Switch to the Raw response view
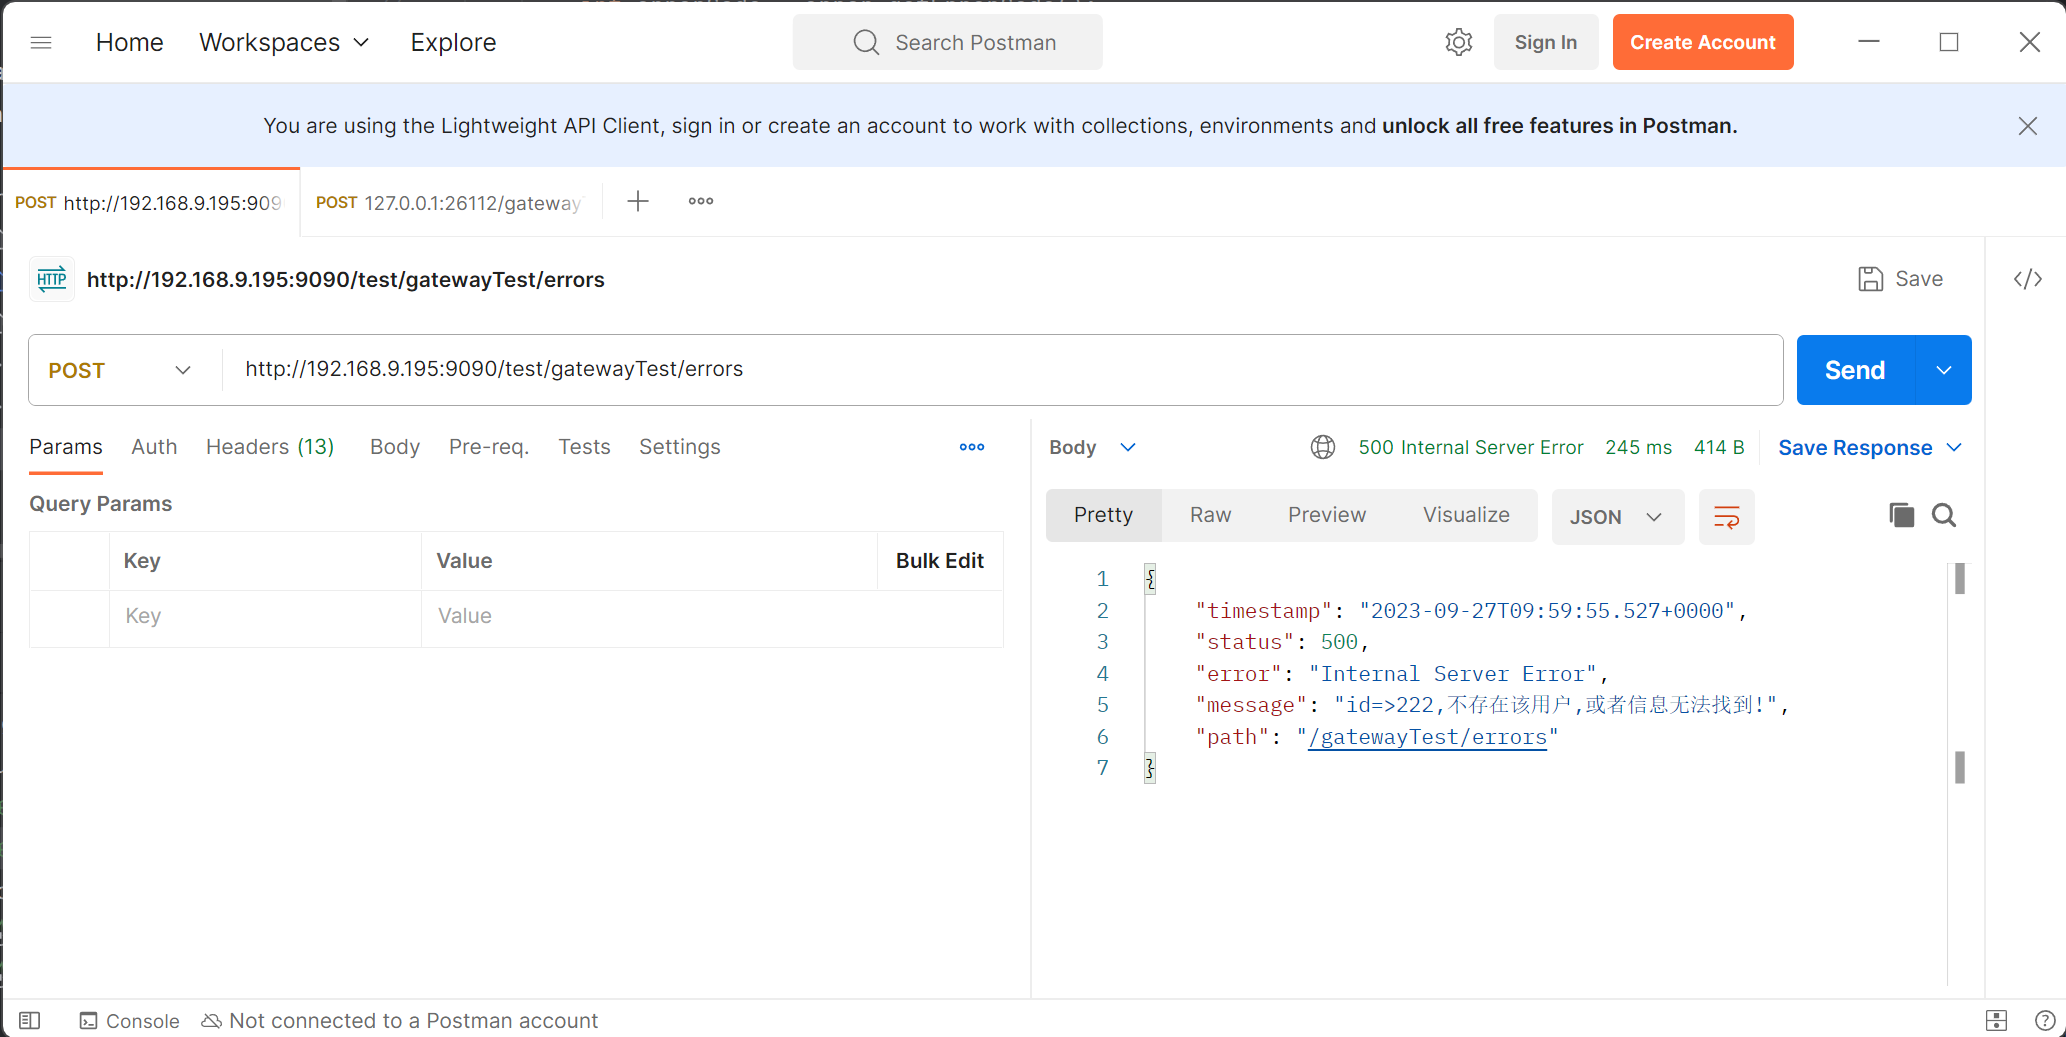This screenshot has width=2066, height=1037. pos(1210,515)
